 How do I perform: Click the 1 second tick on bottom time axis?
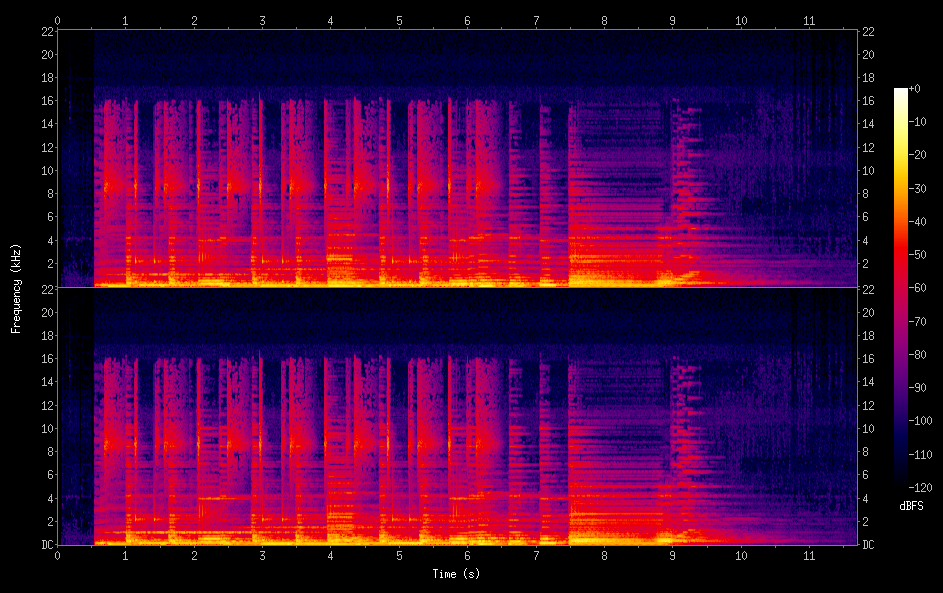pyautogui.click(x=126, y=554)
